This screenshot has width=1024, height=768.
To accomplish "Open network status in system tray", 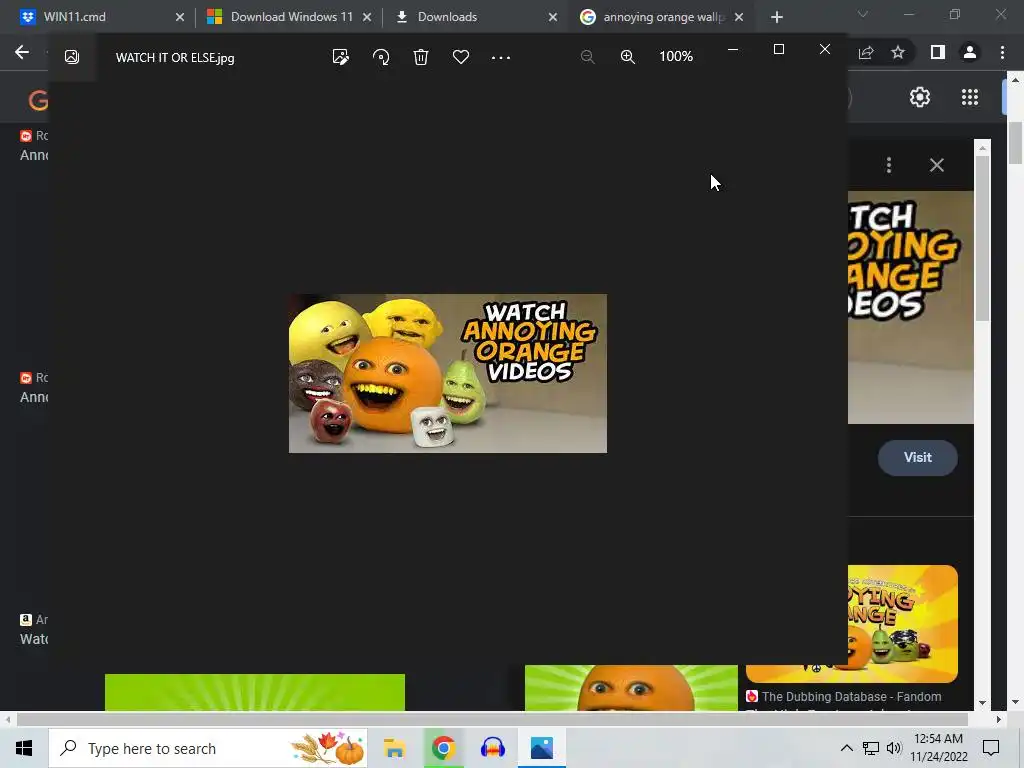I will click(x=871, y=748).
